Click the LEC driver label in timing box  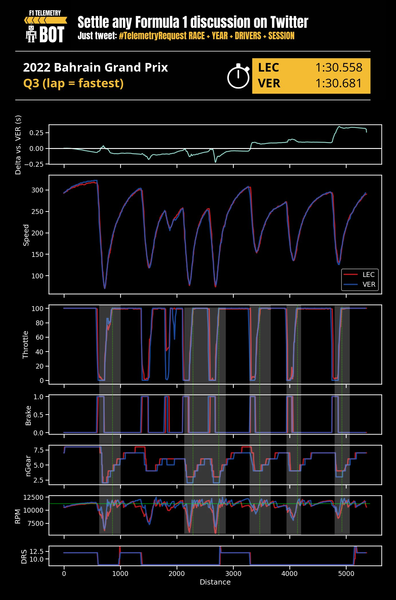[x=269, y=67]
